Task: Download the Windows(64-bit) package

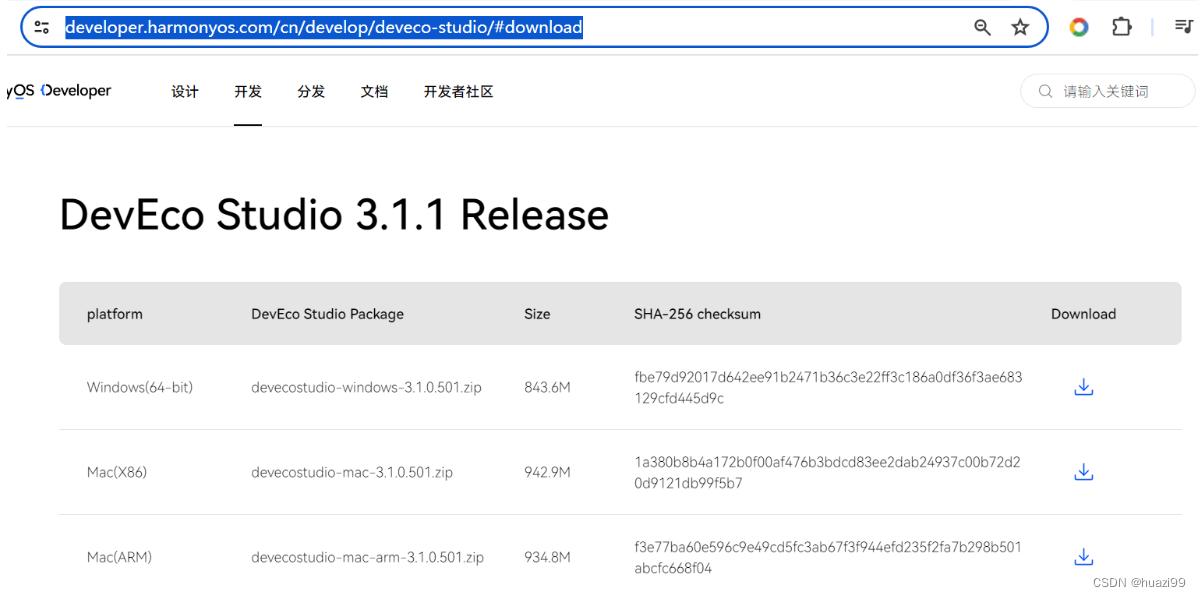Action: pos(1083,387)
